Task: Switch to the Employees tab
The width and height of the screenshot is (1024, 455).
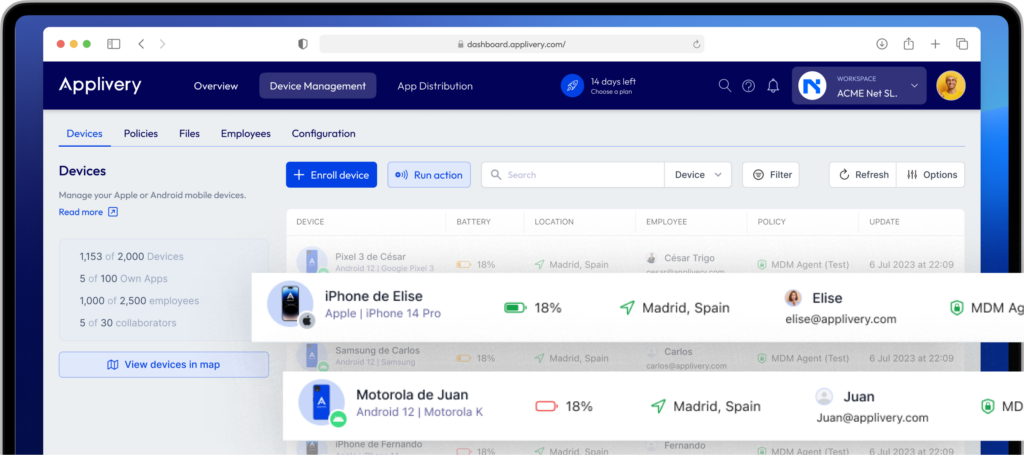Action: pyautogui.click(x=246, y=133)
